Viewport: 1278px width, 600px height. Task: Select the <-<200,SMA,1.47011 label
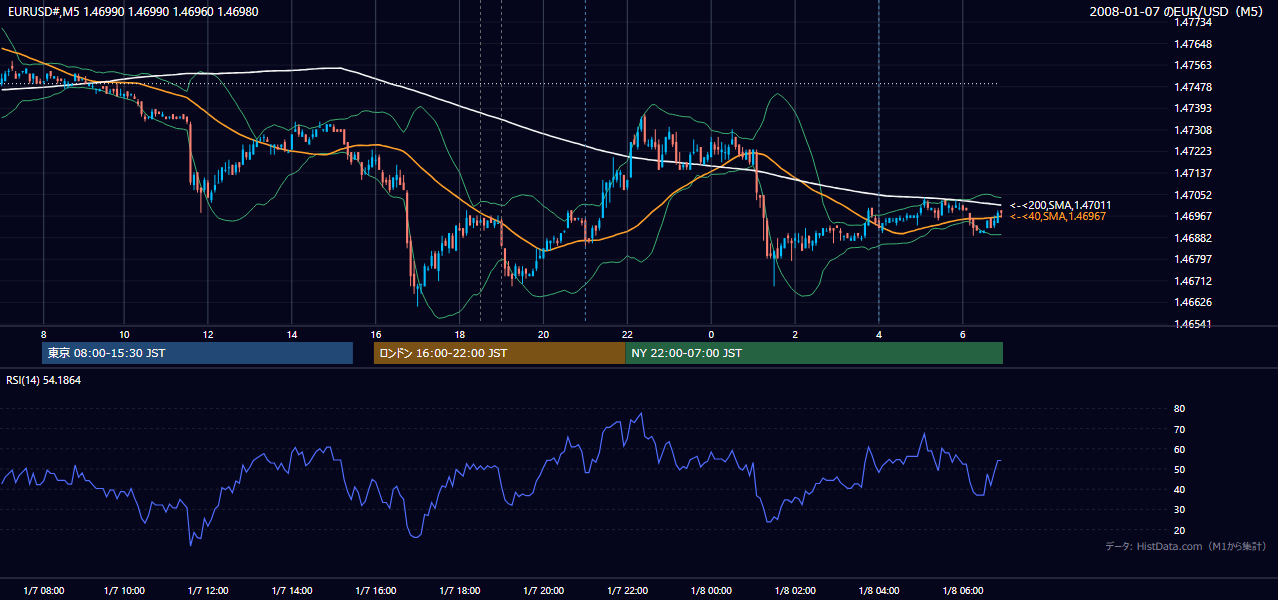click(x=1060, y=205)
